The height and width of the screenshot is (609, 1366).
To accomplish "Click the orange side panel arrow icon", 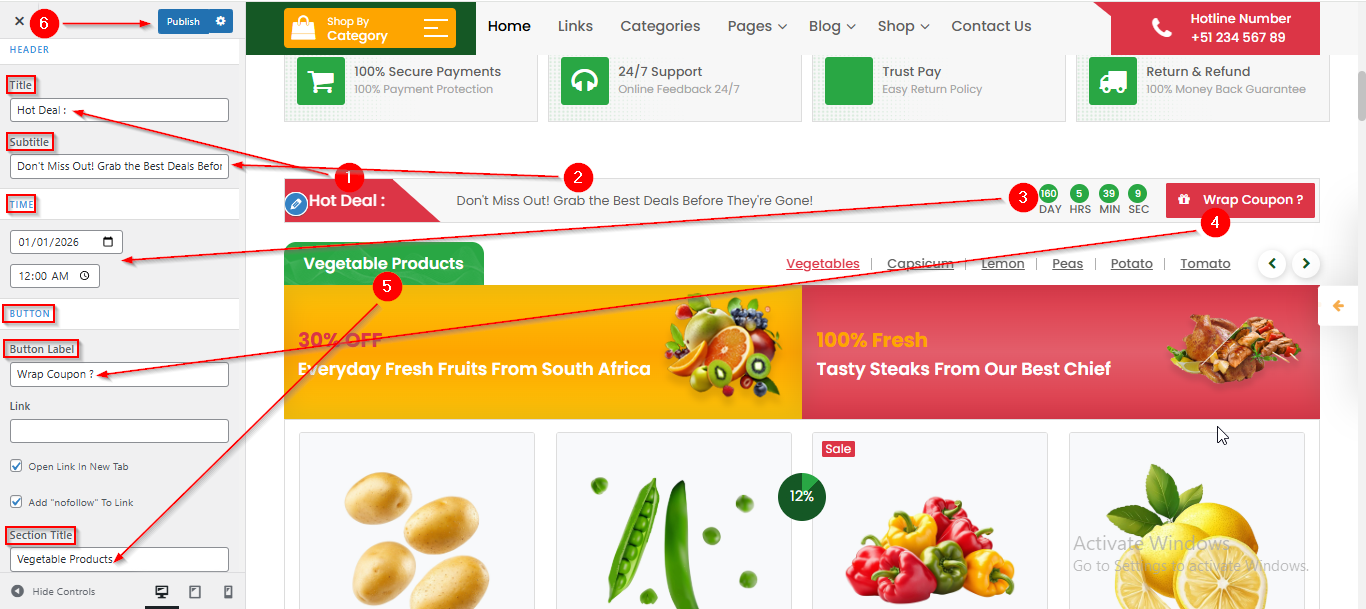I will click(x=1338, y=306).
